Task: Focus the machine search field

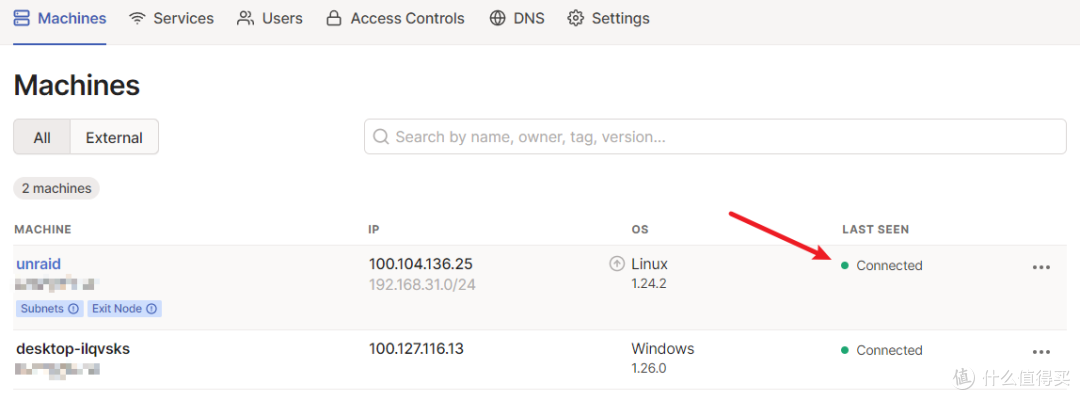Action: [715, 136]
